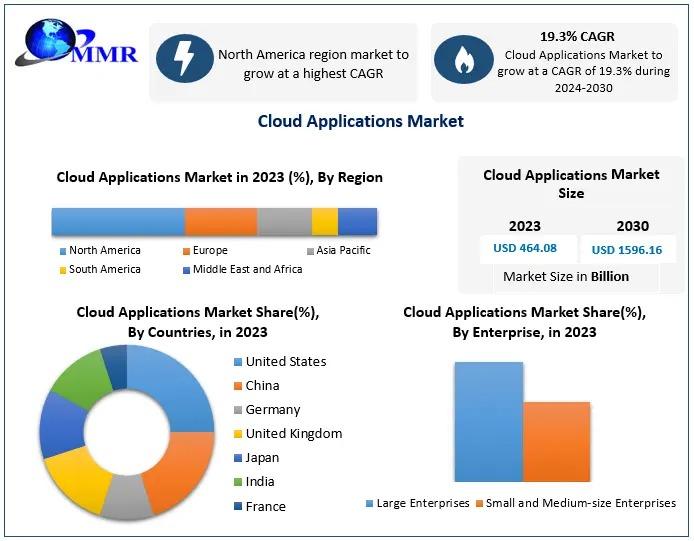This screenshot has height=541, width=694.
Task: Click the United States legend swatch
Action: 238,362
